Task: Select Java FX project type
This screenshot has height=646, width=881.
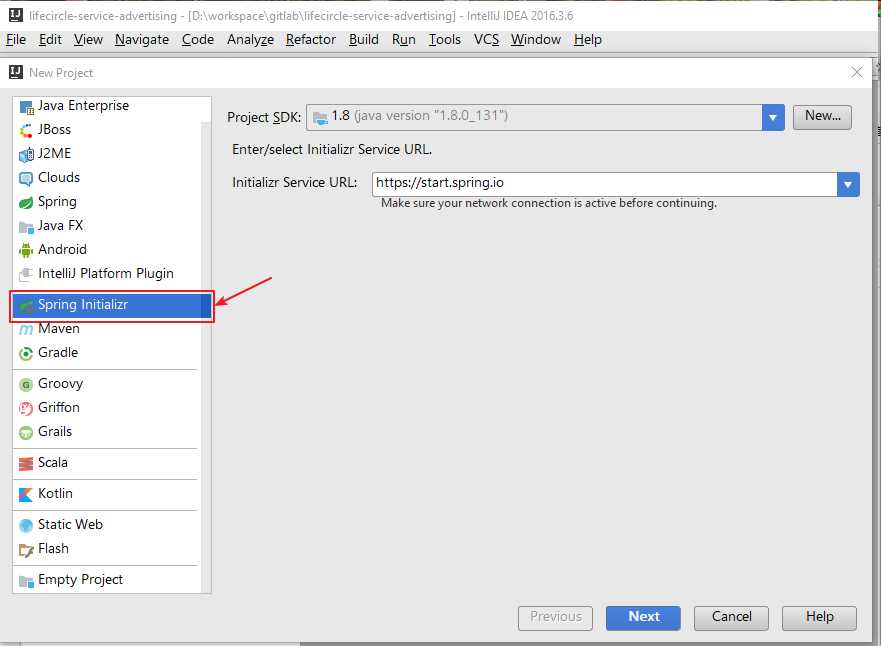Action: click(x=107, y=226)
